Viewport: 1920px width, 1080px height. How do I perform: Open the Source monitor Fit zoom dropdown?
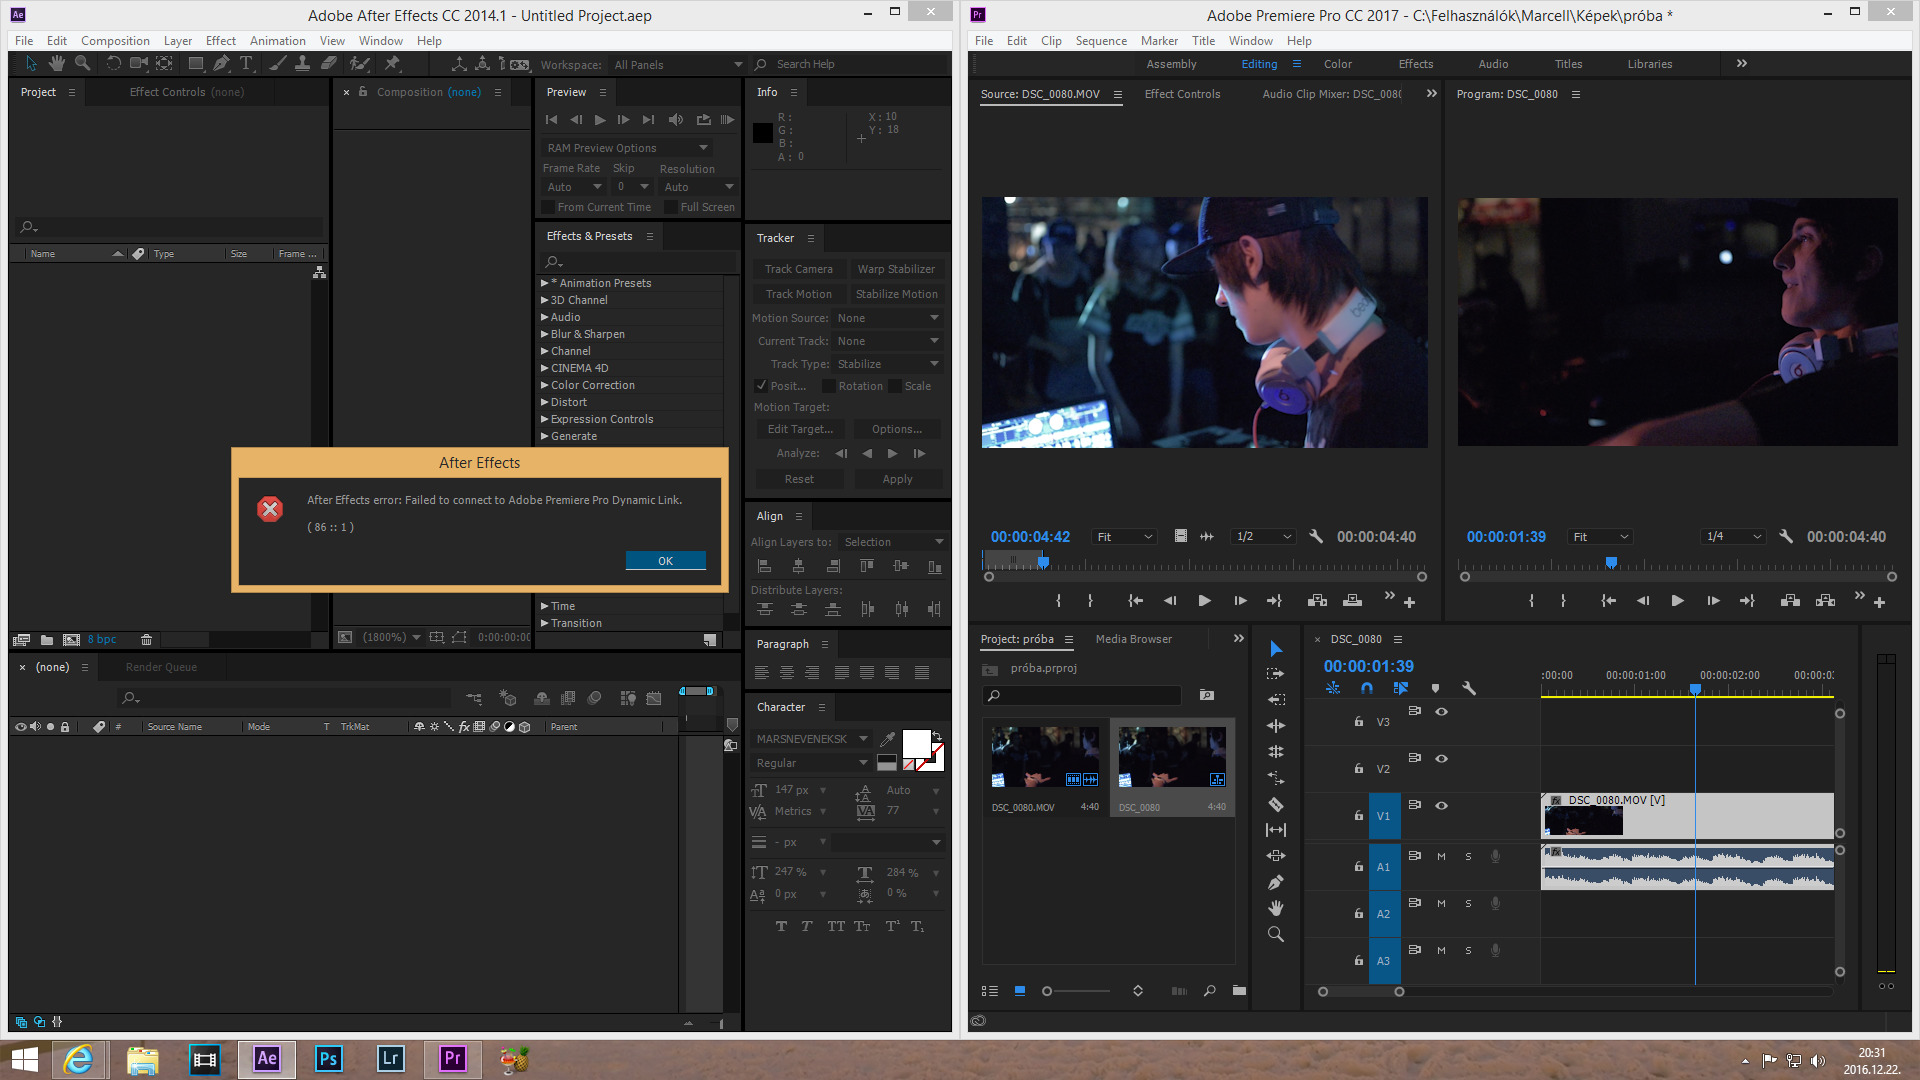[1125, 536]
